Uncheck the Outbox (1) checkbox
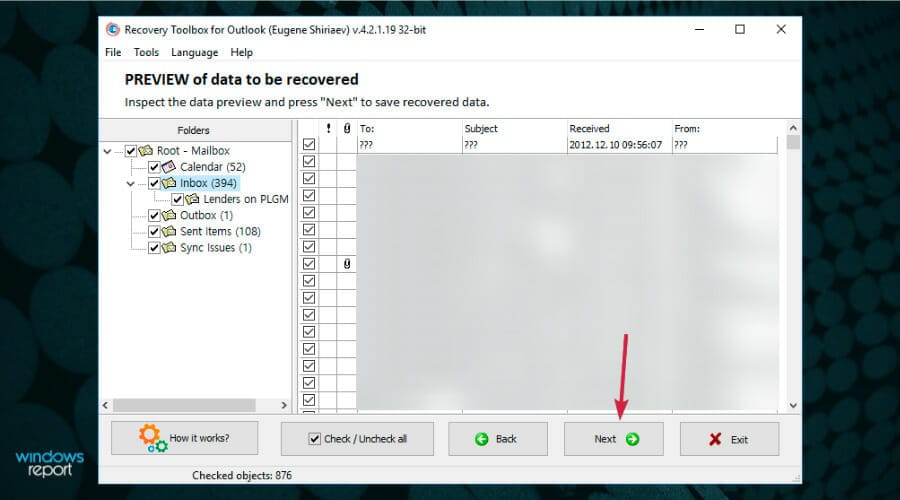Screen dimensions: 900x500 [154, 215]
